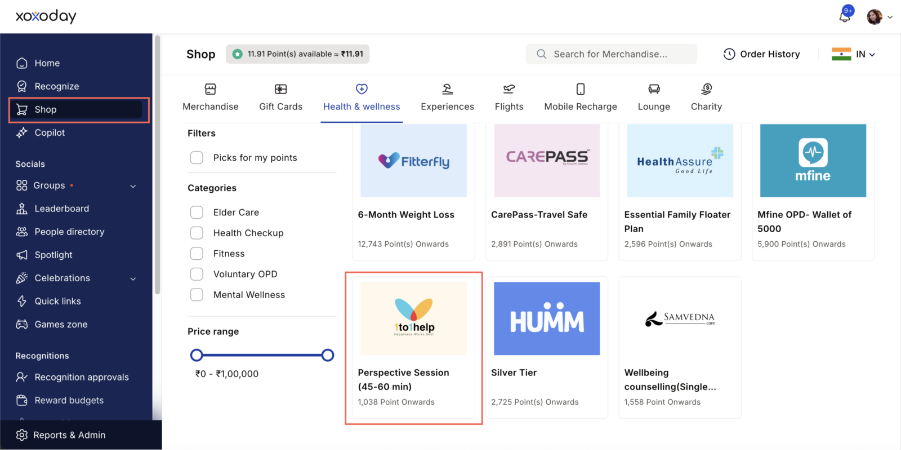Click the Copilot sparkle icon
Viewport: 901px width, 450px height.
(22, 133)
